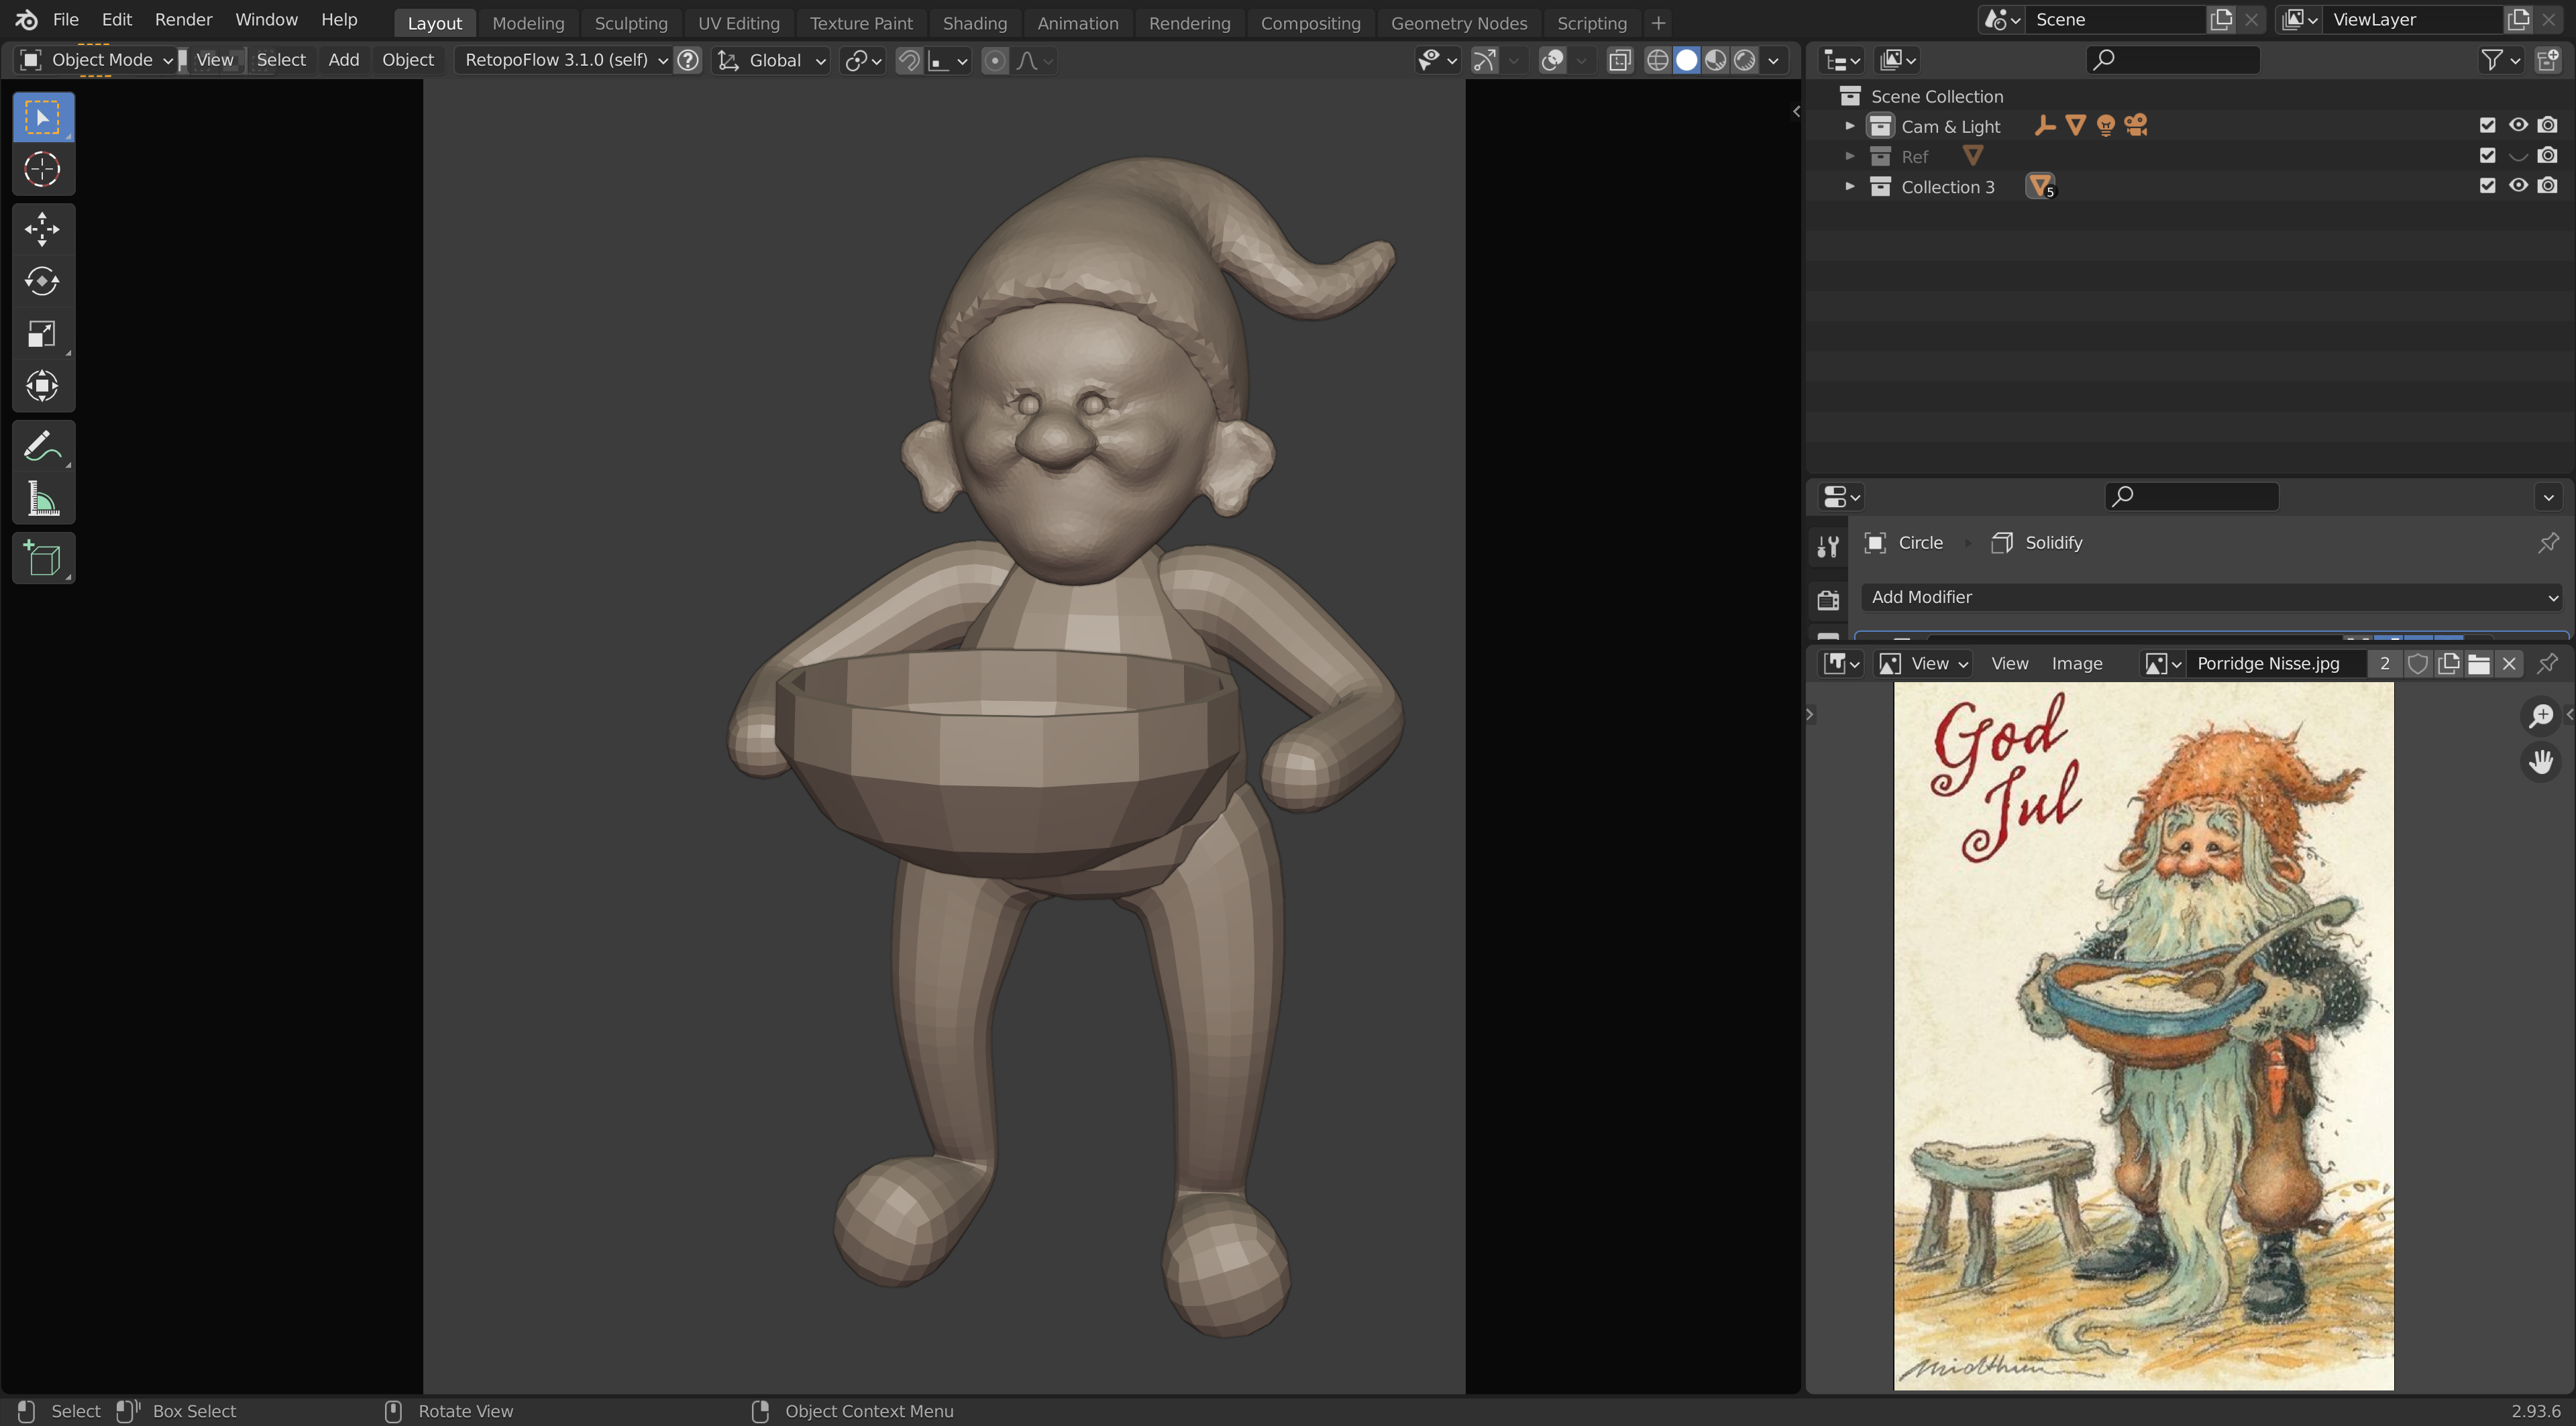Viewport: 2576px width, 1426px height.
Task: Uncheck Cam & Light collection checkbox
Action: click(2487, 126)
